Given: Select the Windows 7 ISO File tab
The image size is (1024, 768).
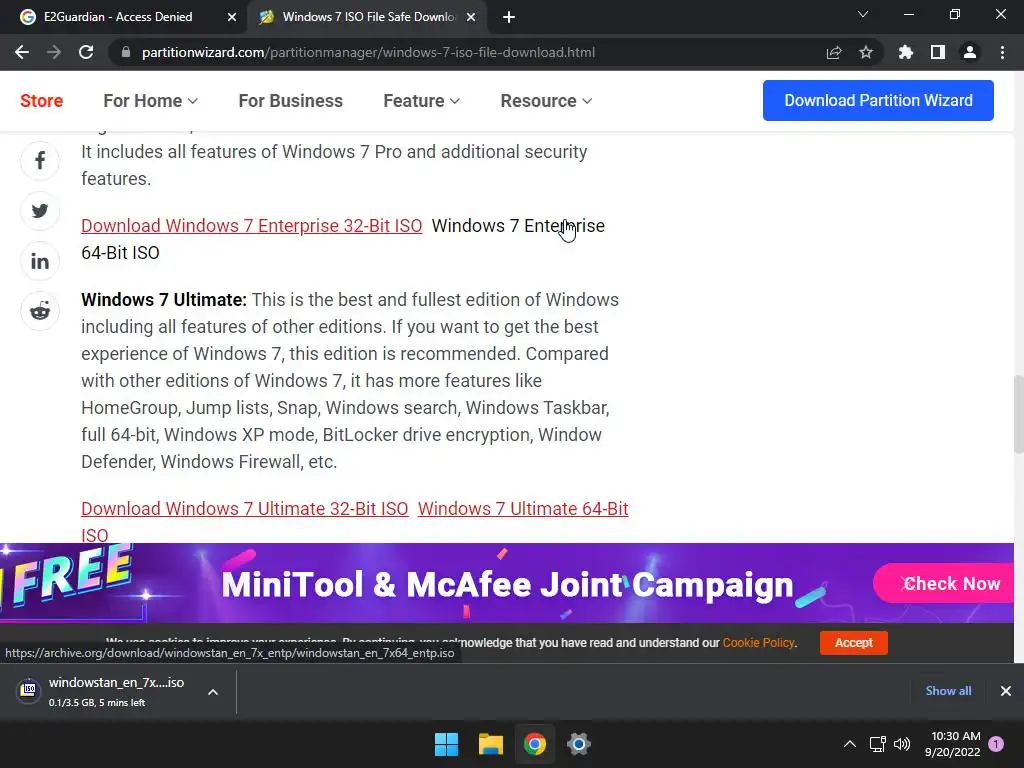Looking at the screenshot, I should point(368,17).
